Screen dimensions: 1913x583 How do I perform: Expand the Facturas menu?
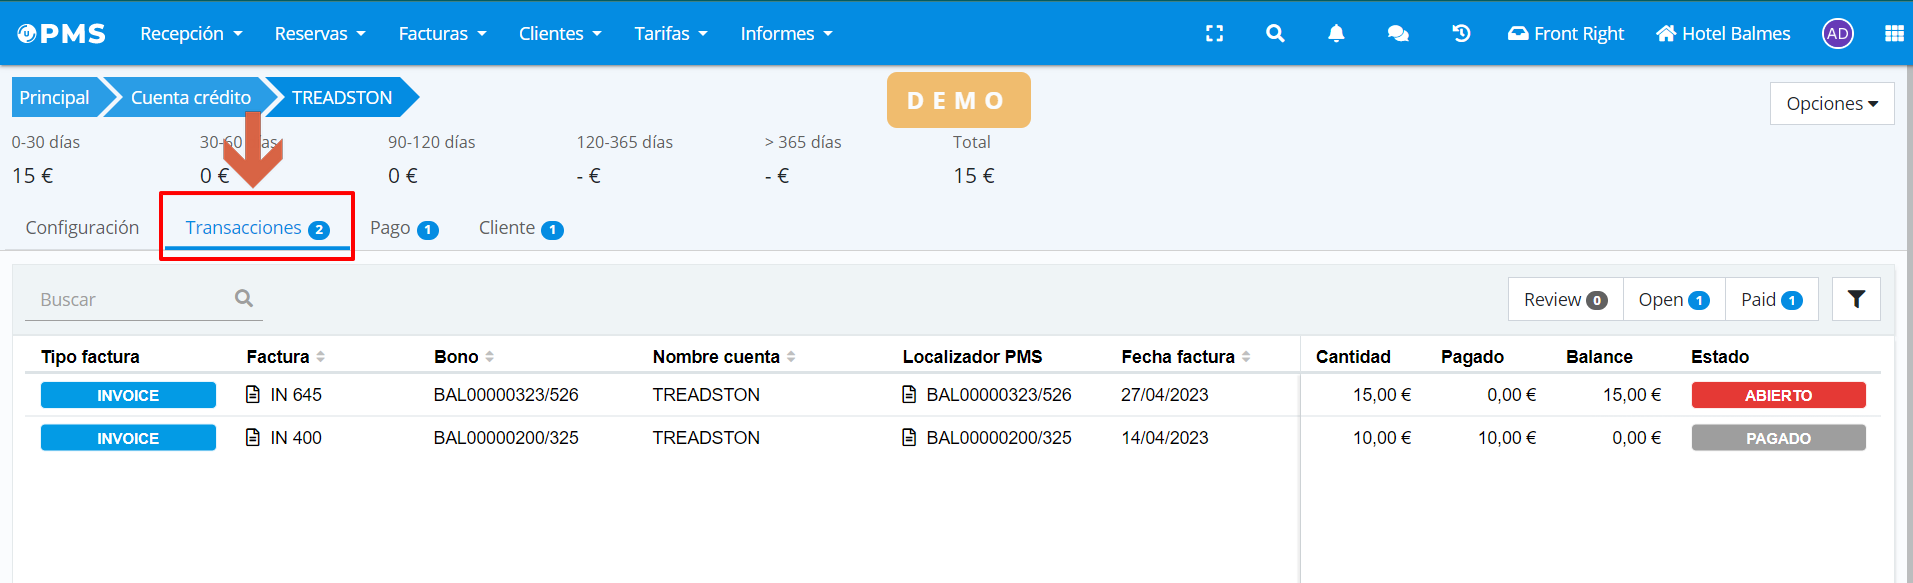point(442,34)
